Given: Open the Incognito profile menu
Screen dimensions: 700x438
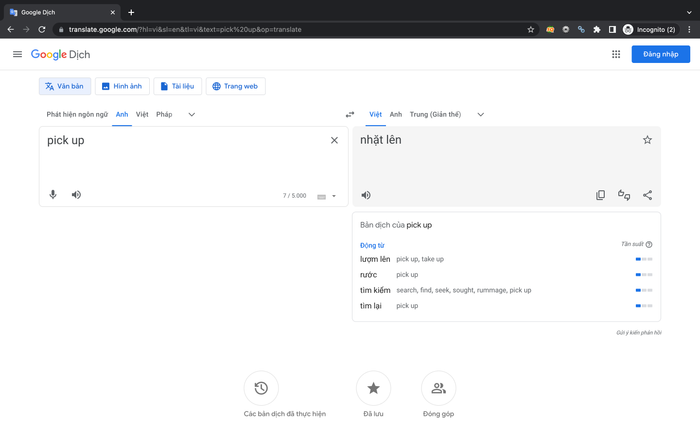Looking at the screenshot, I should (x=650, y=29).
